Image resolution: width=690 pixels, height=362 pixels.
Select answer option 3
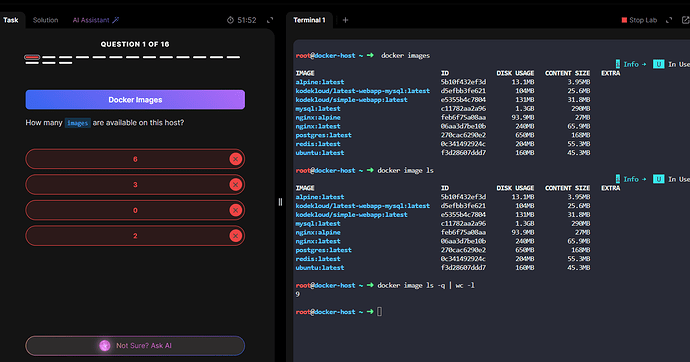pyautogui.click(x=135, y=185)
